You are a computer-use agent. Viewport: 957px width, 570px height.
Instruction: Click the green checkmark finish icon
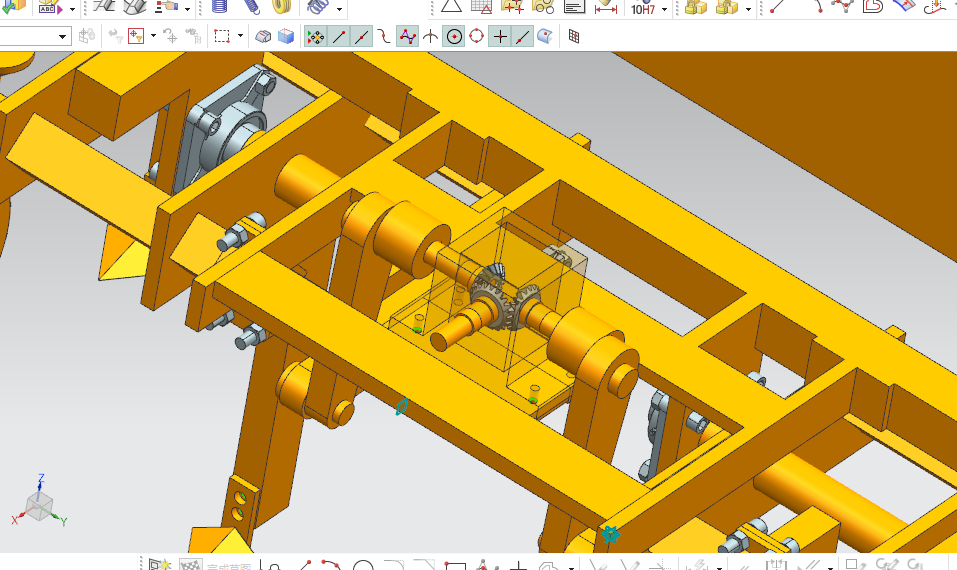click(x=13, y=7)
